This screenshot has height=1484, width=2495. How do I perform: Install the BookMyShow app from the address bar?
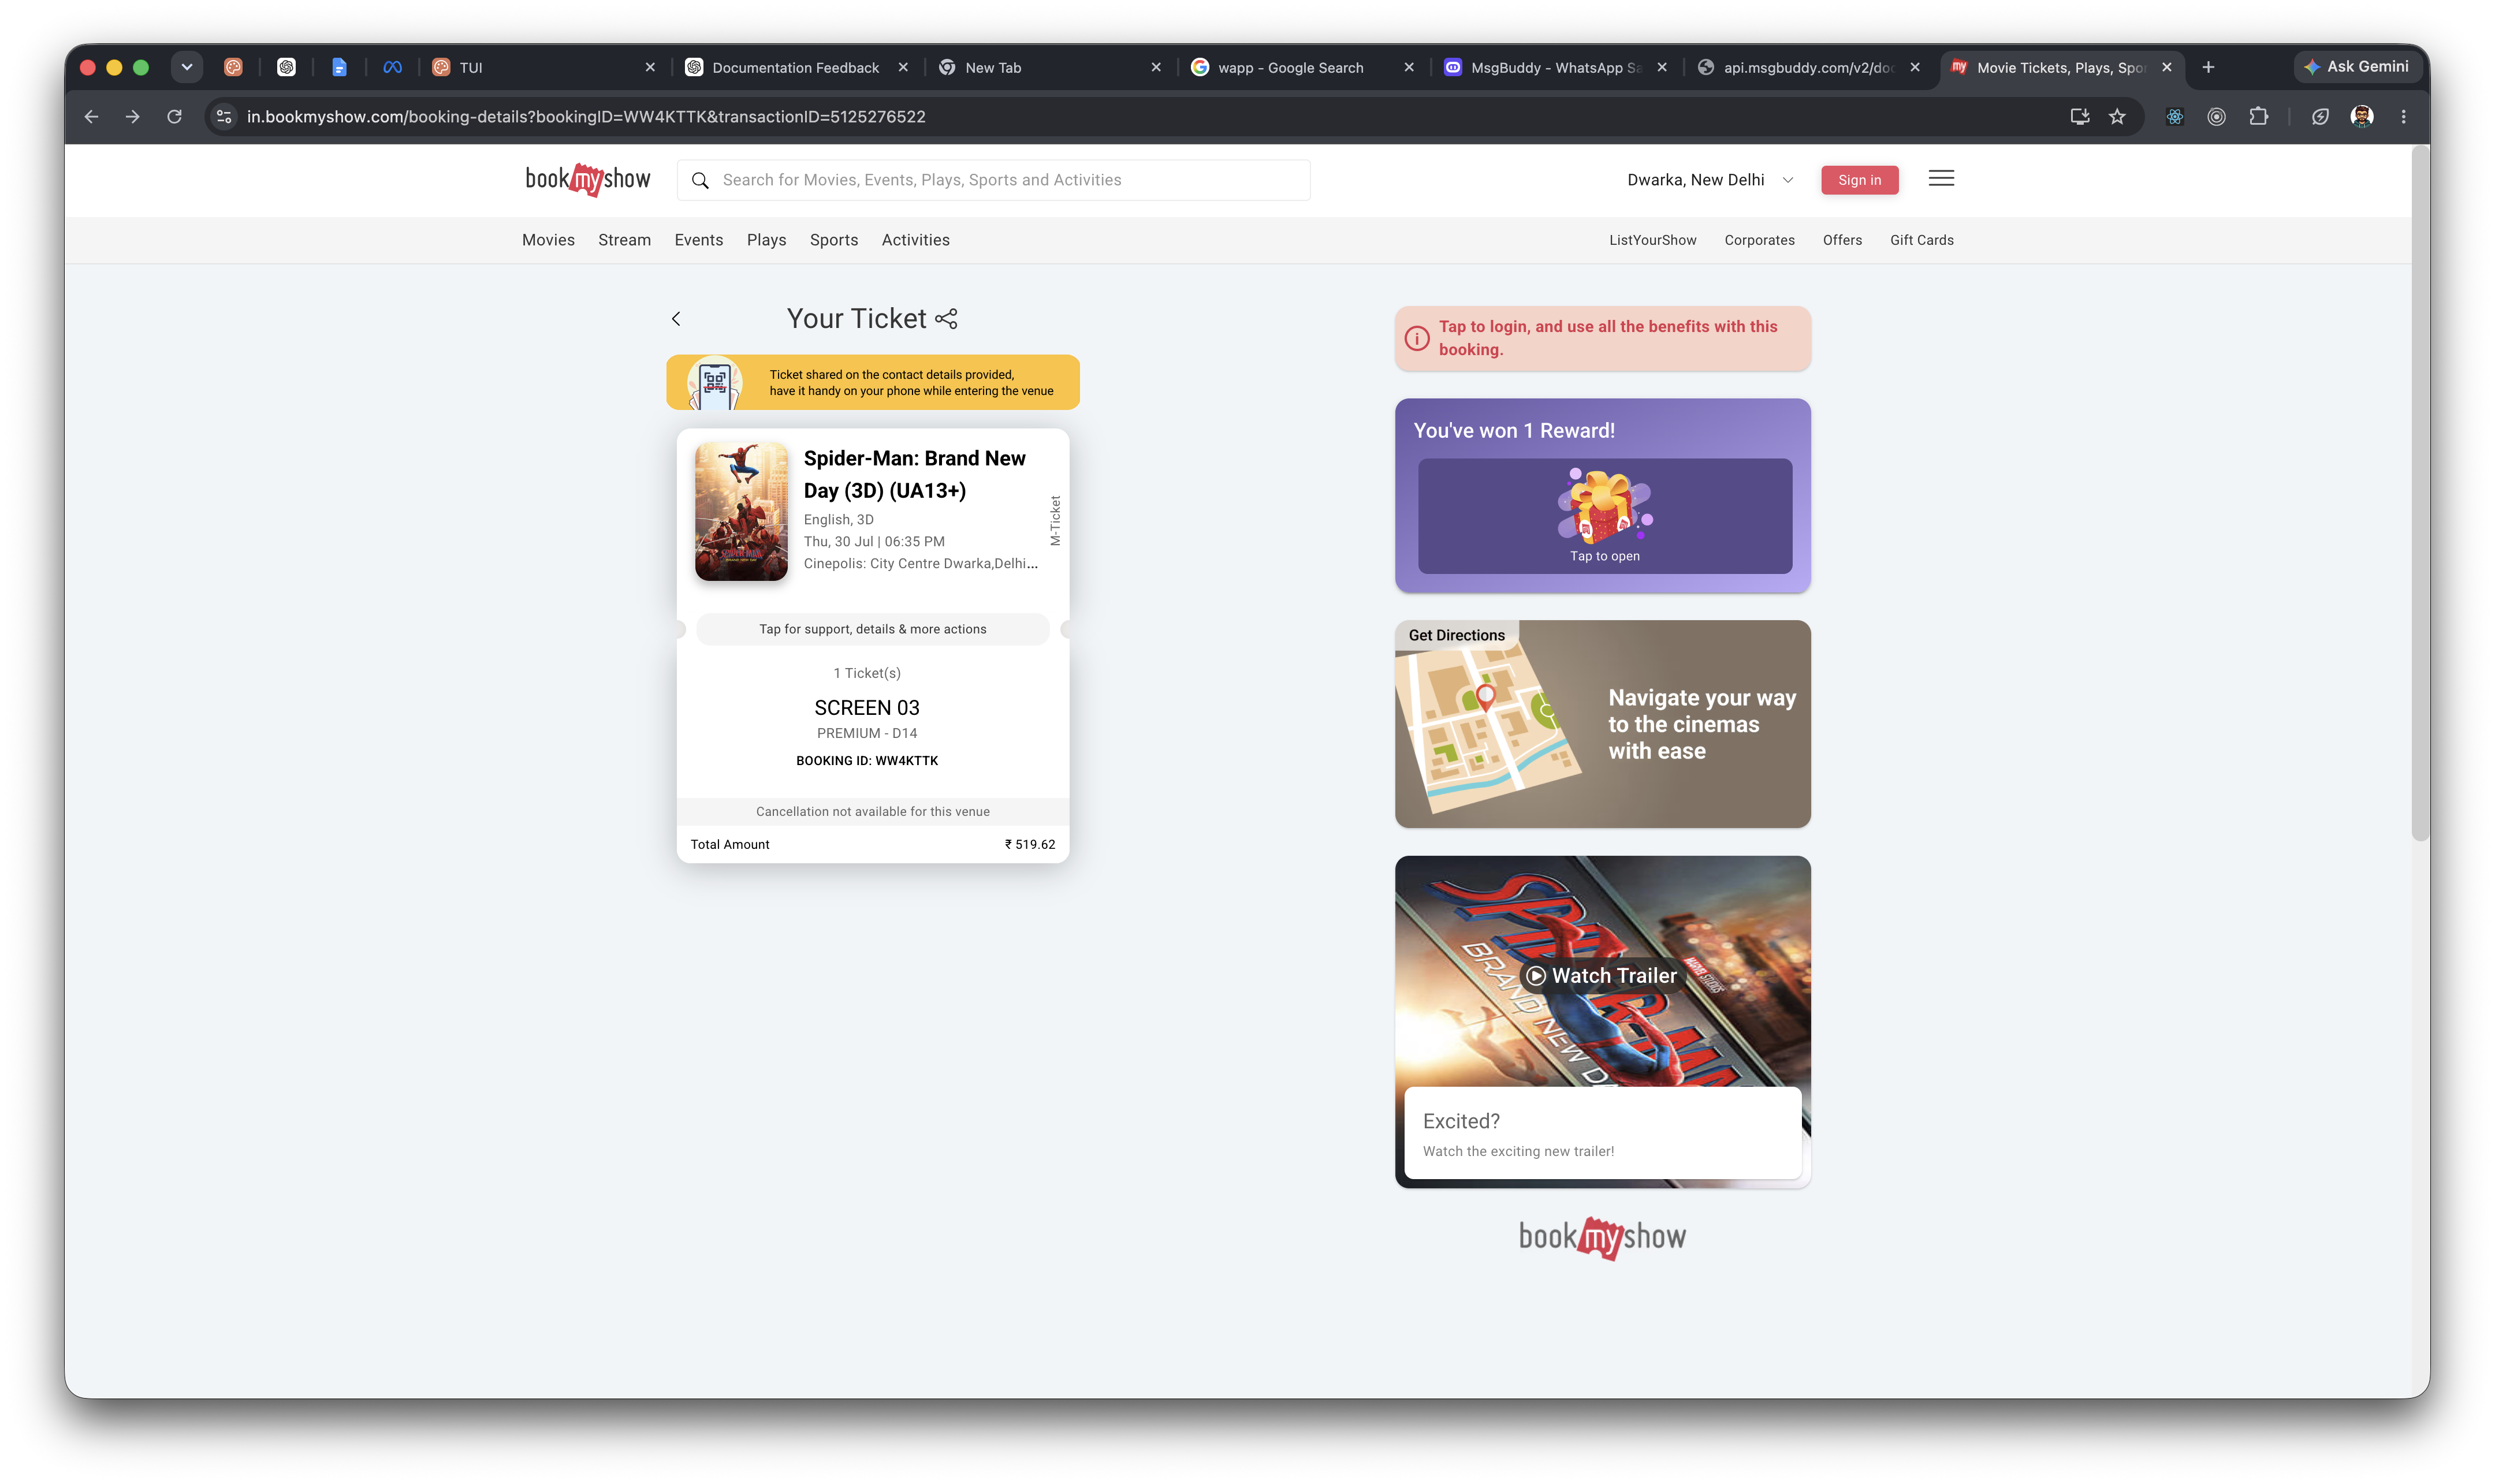2080,117
